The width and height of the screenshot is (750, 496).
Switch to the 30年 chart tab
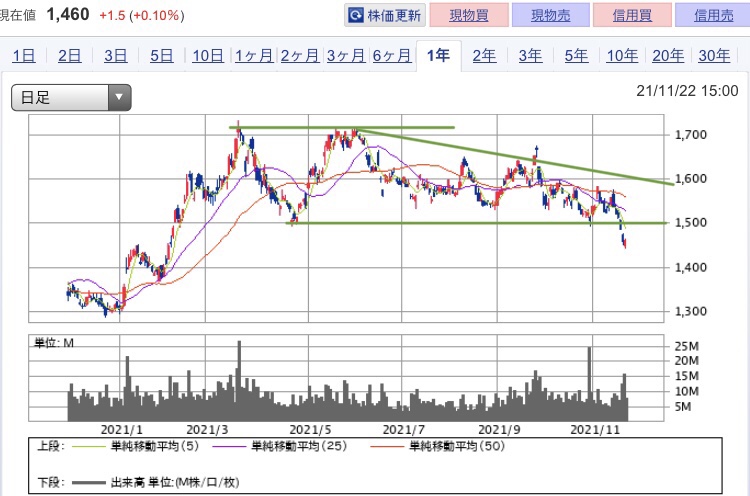(x=714, y=56)
